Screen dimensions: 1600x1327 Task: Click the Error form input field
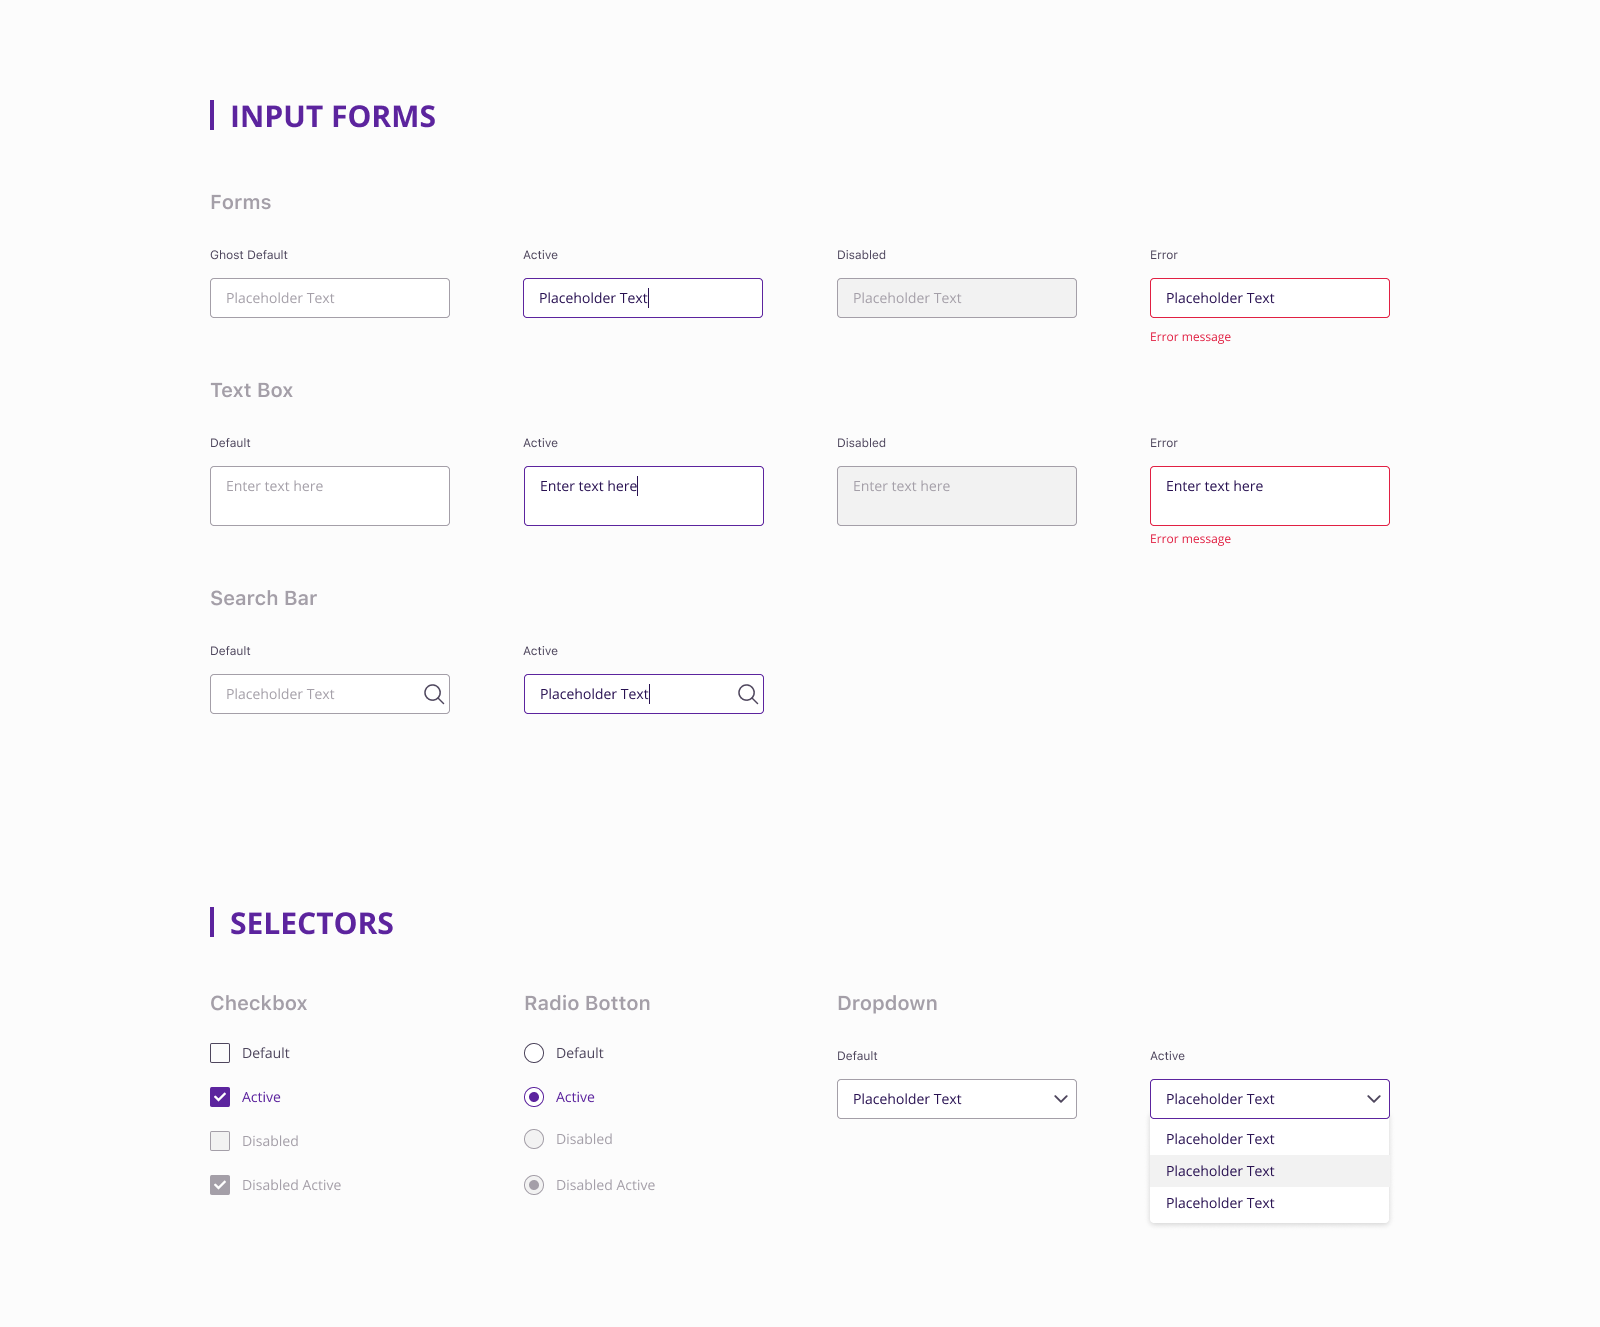coord(1270,298)
